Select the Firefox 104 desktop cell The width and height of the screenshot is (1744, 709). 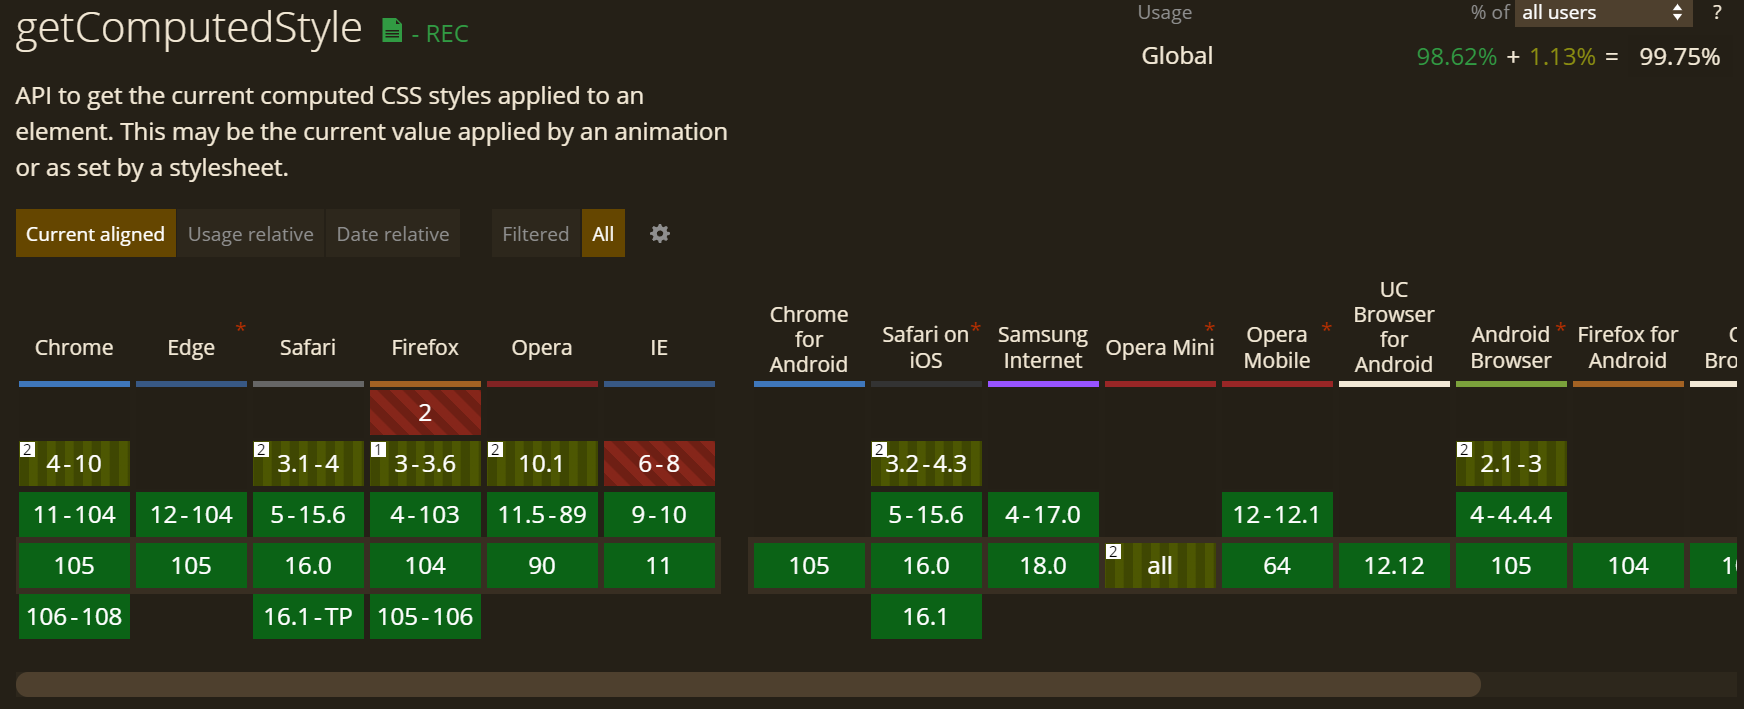pyautogui.click(x=425, y=565)
